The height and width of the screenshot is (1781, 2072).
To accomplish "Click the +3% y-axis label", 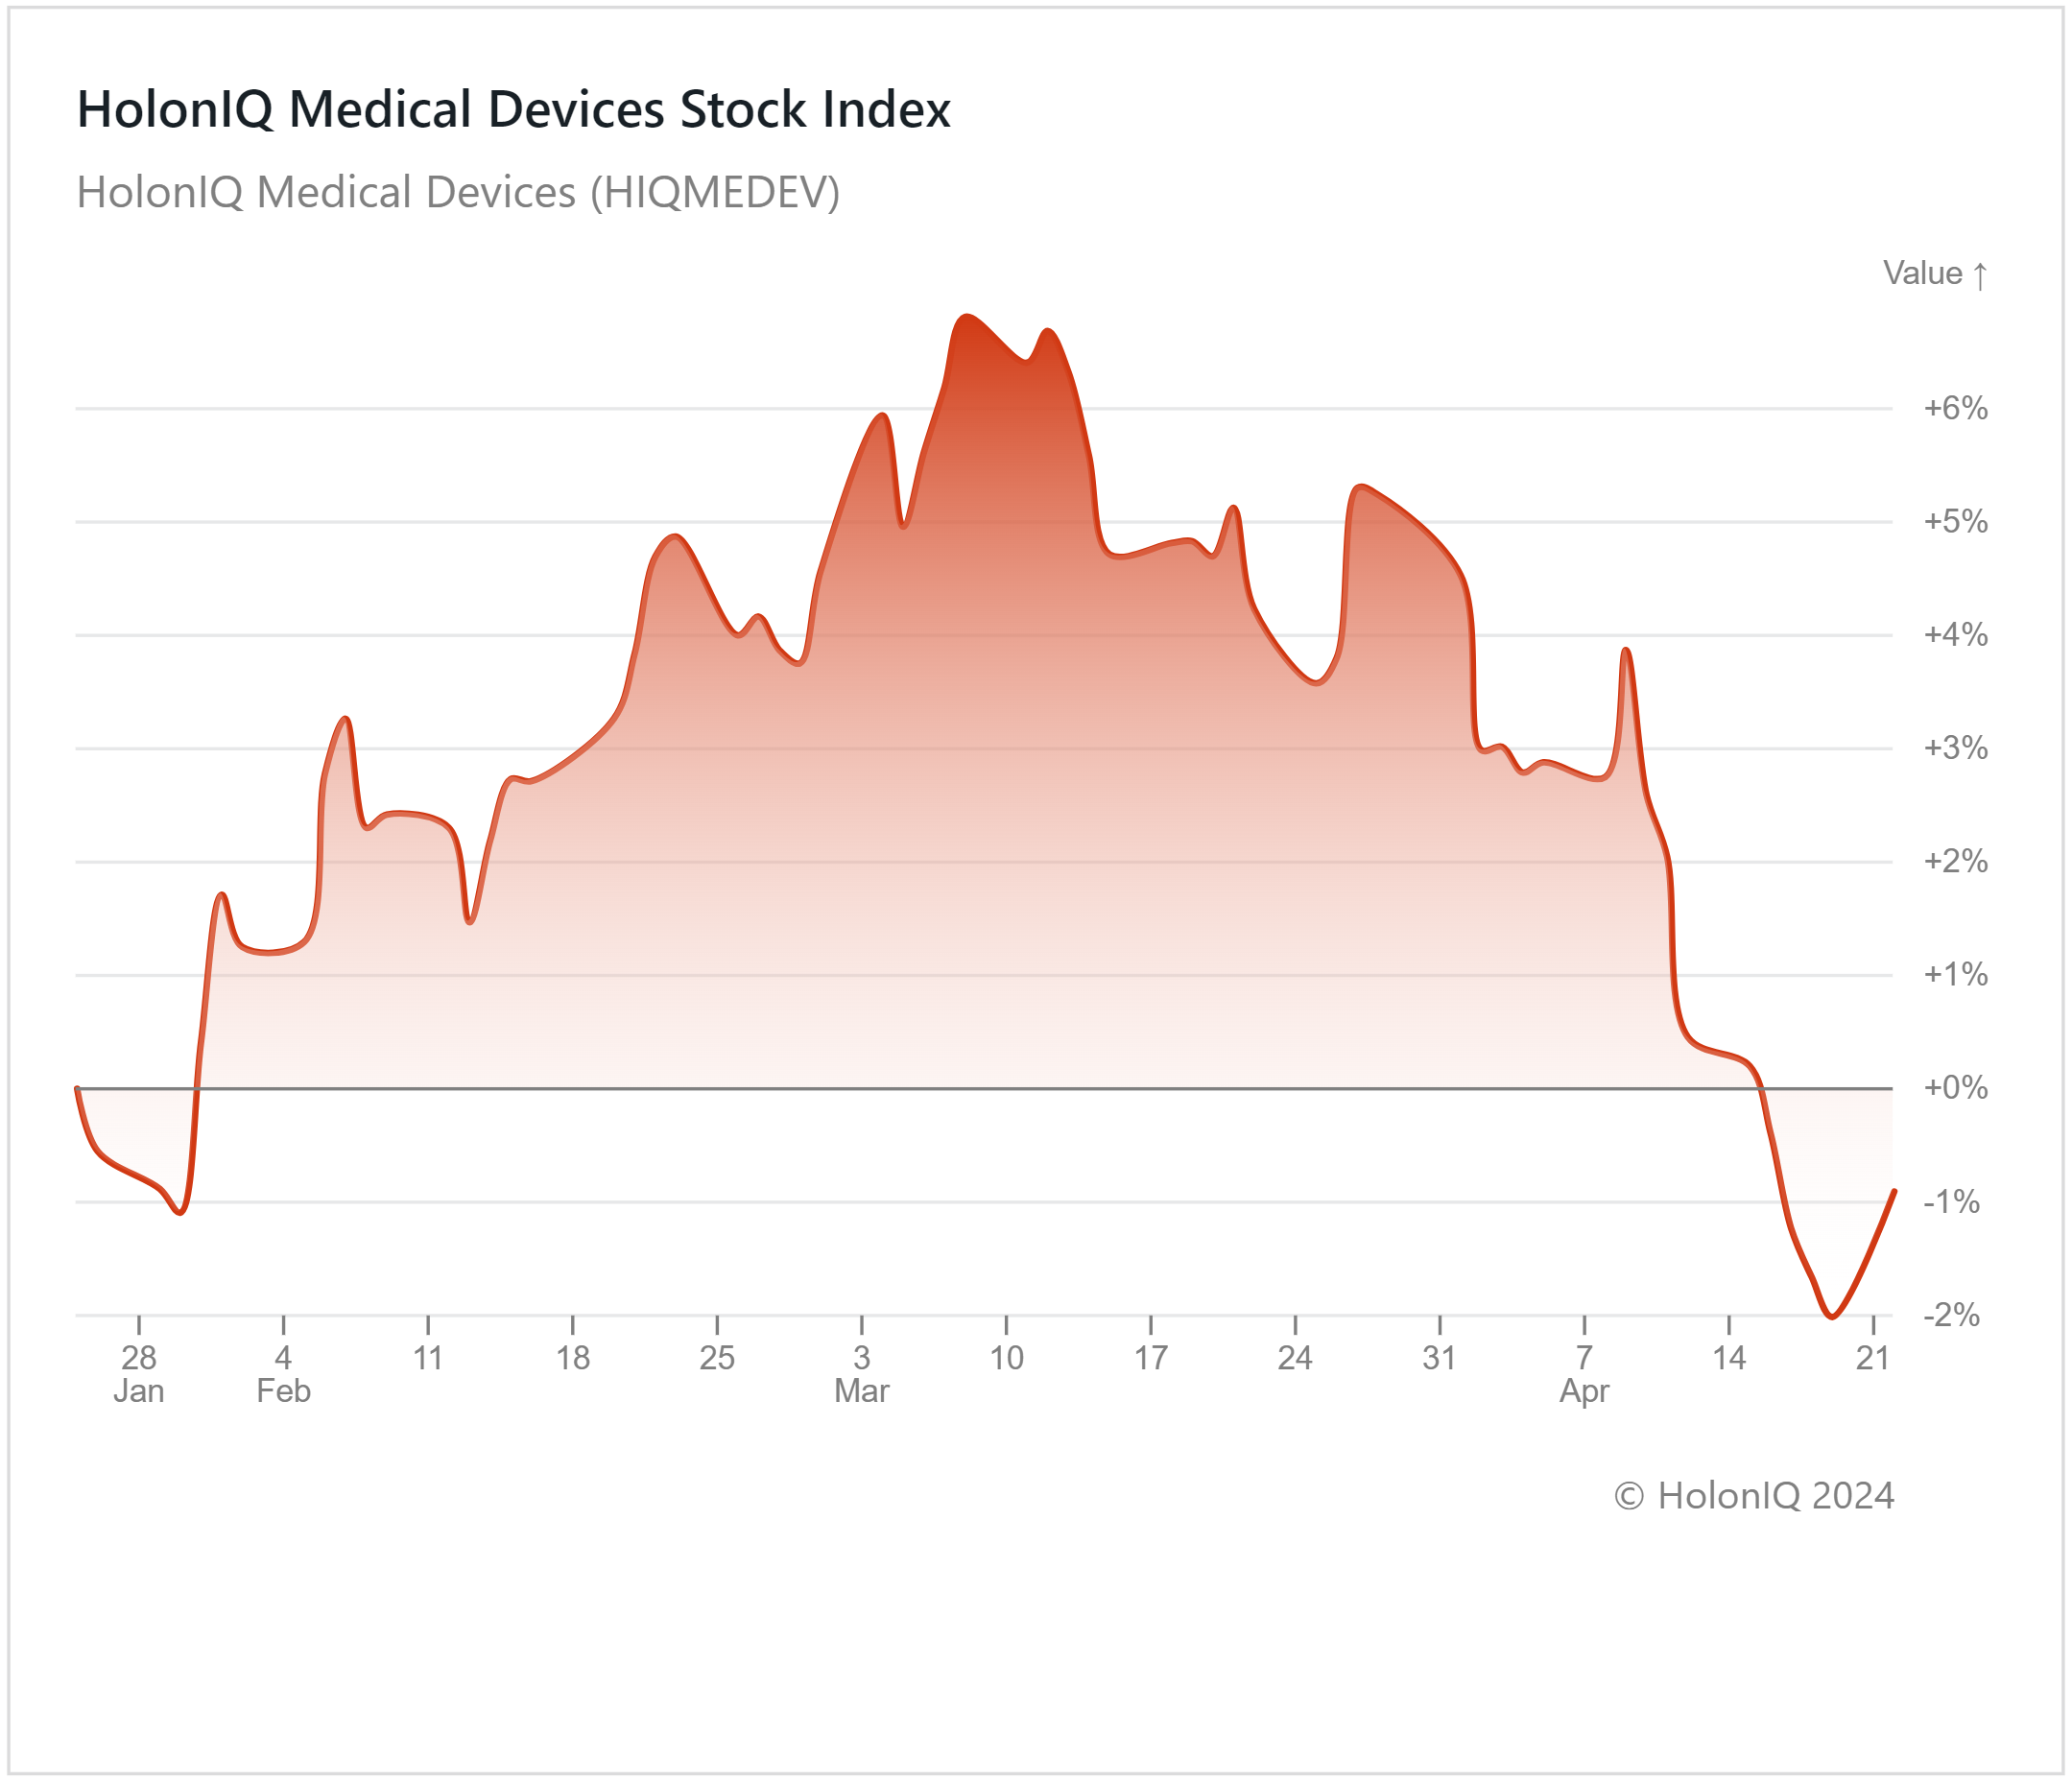I will pos(1955,748).
